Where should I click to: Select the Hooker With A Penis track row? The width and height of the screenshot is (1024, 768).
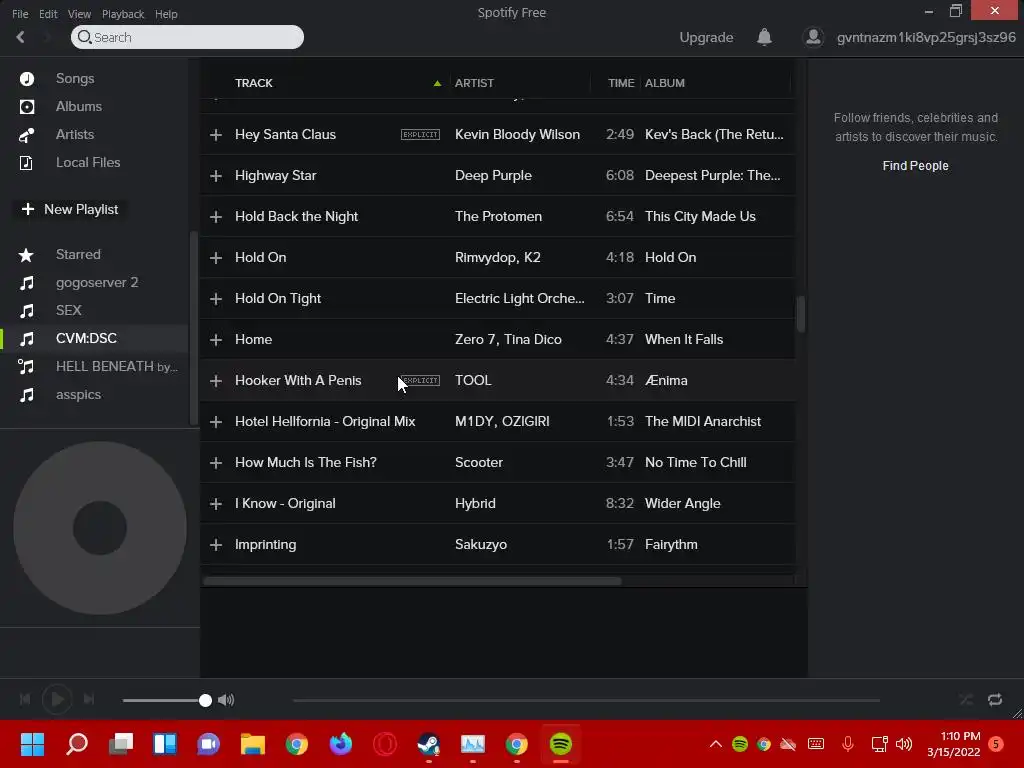(498, 381)
